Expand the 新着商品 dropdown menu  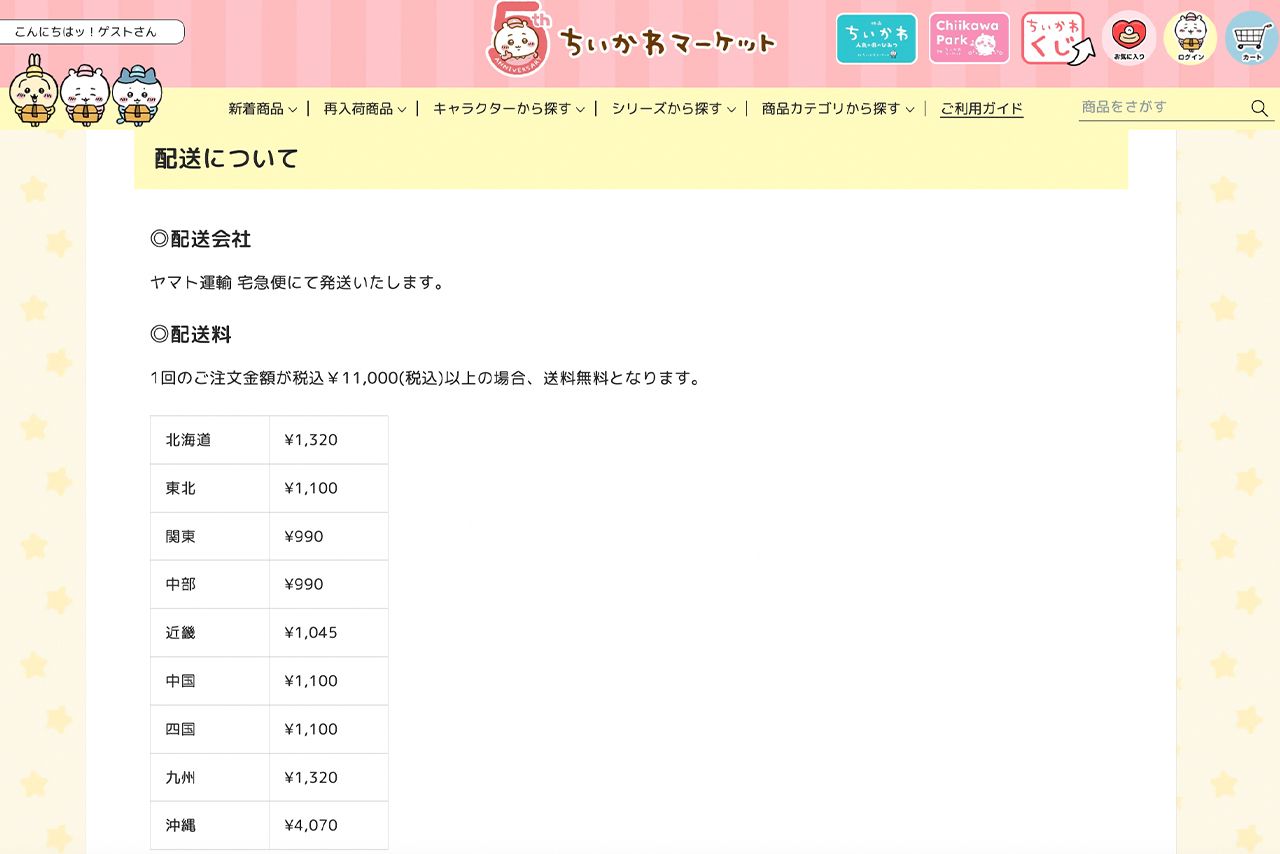point(262,109)
